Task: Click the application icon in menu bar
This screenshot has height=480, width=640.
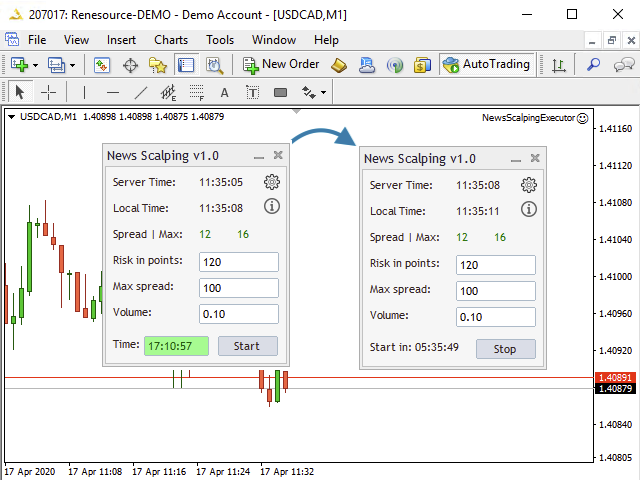Action: click(11, 40)
